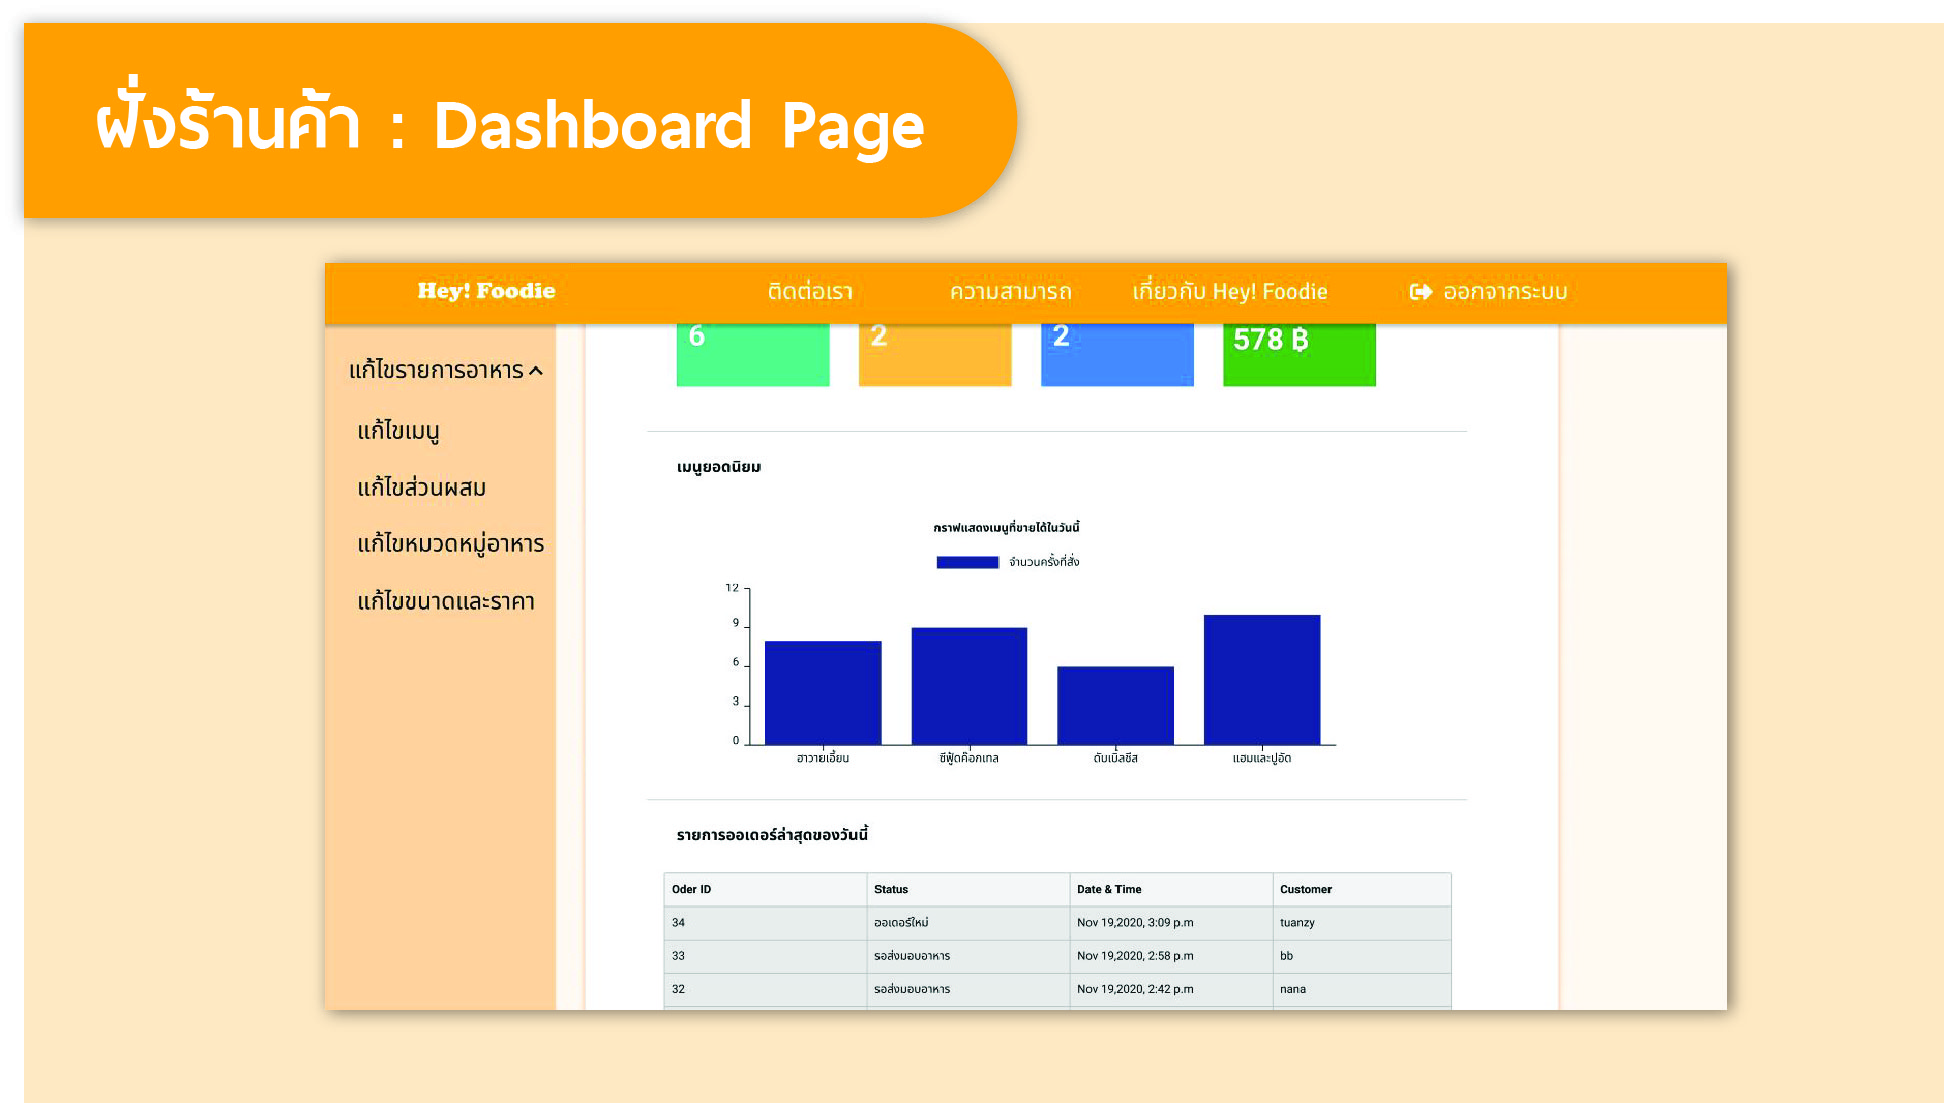The width and height of the screenshot is (1944, 1103).
Task: Click the Status column header
Action: 890,889
